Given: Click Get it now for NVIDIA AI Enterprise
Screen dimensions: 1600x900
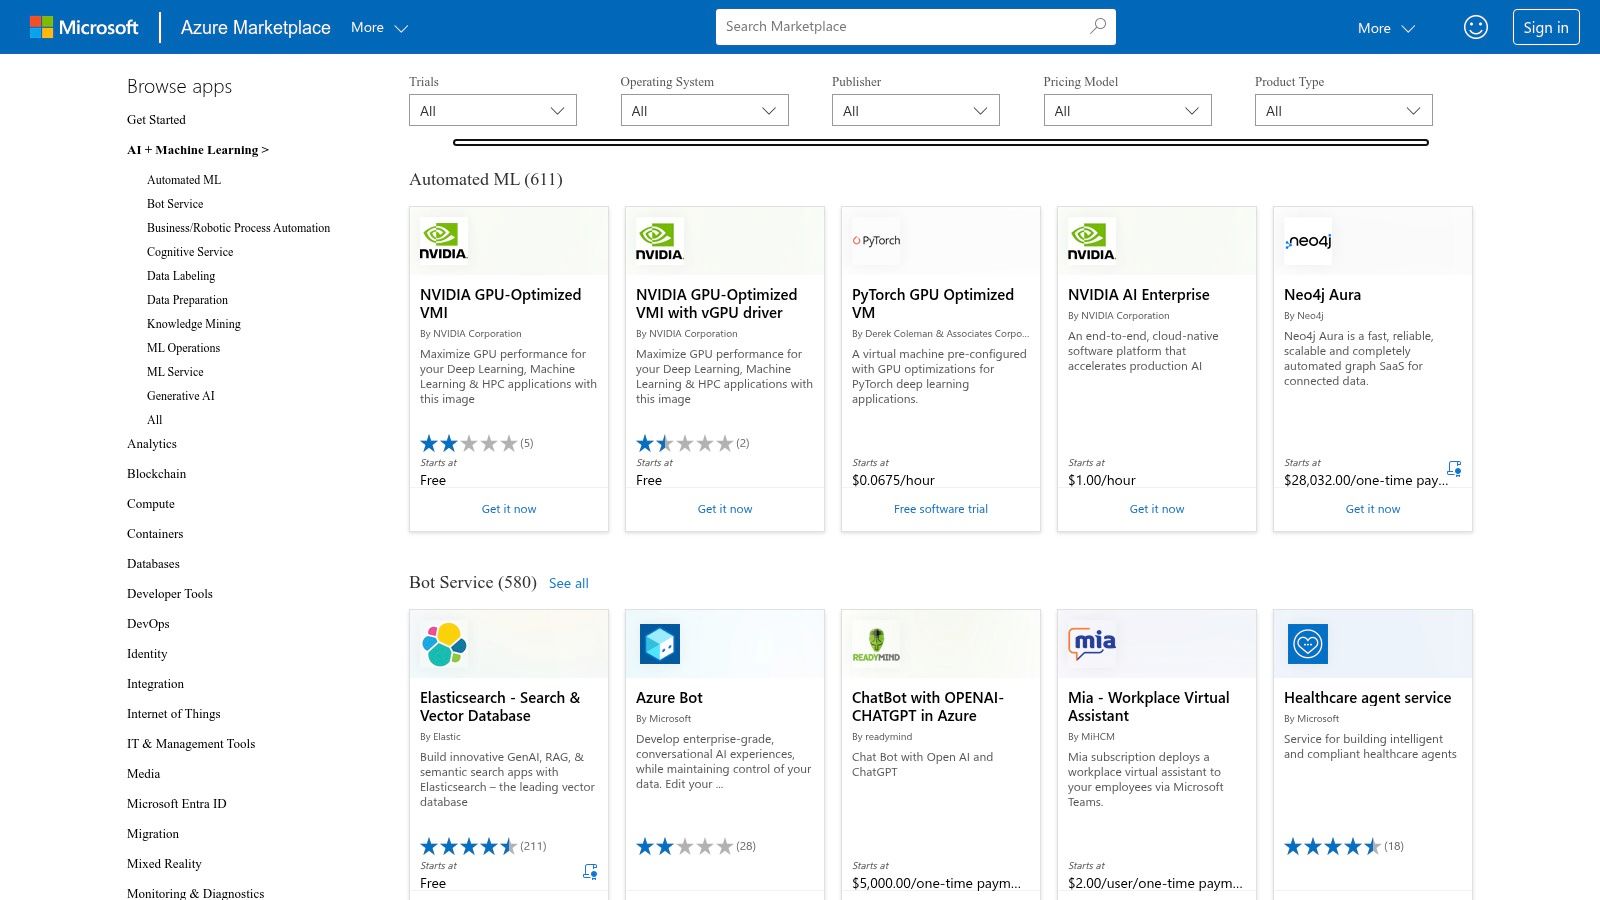Looking at the screenshot, I should [x=1156, y=509].
